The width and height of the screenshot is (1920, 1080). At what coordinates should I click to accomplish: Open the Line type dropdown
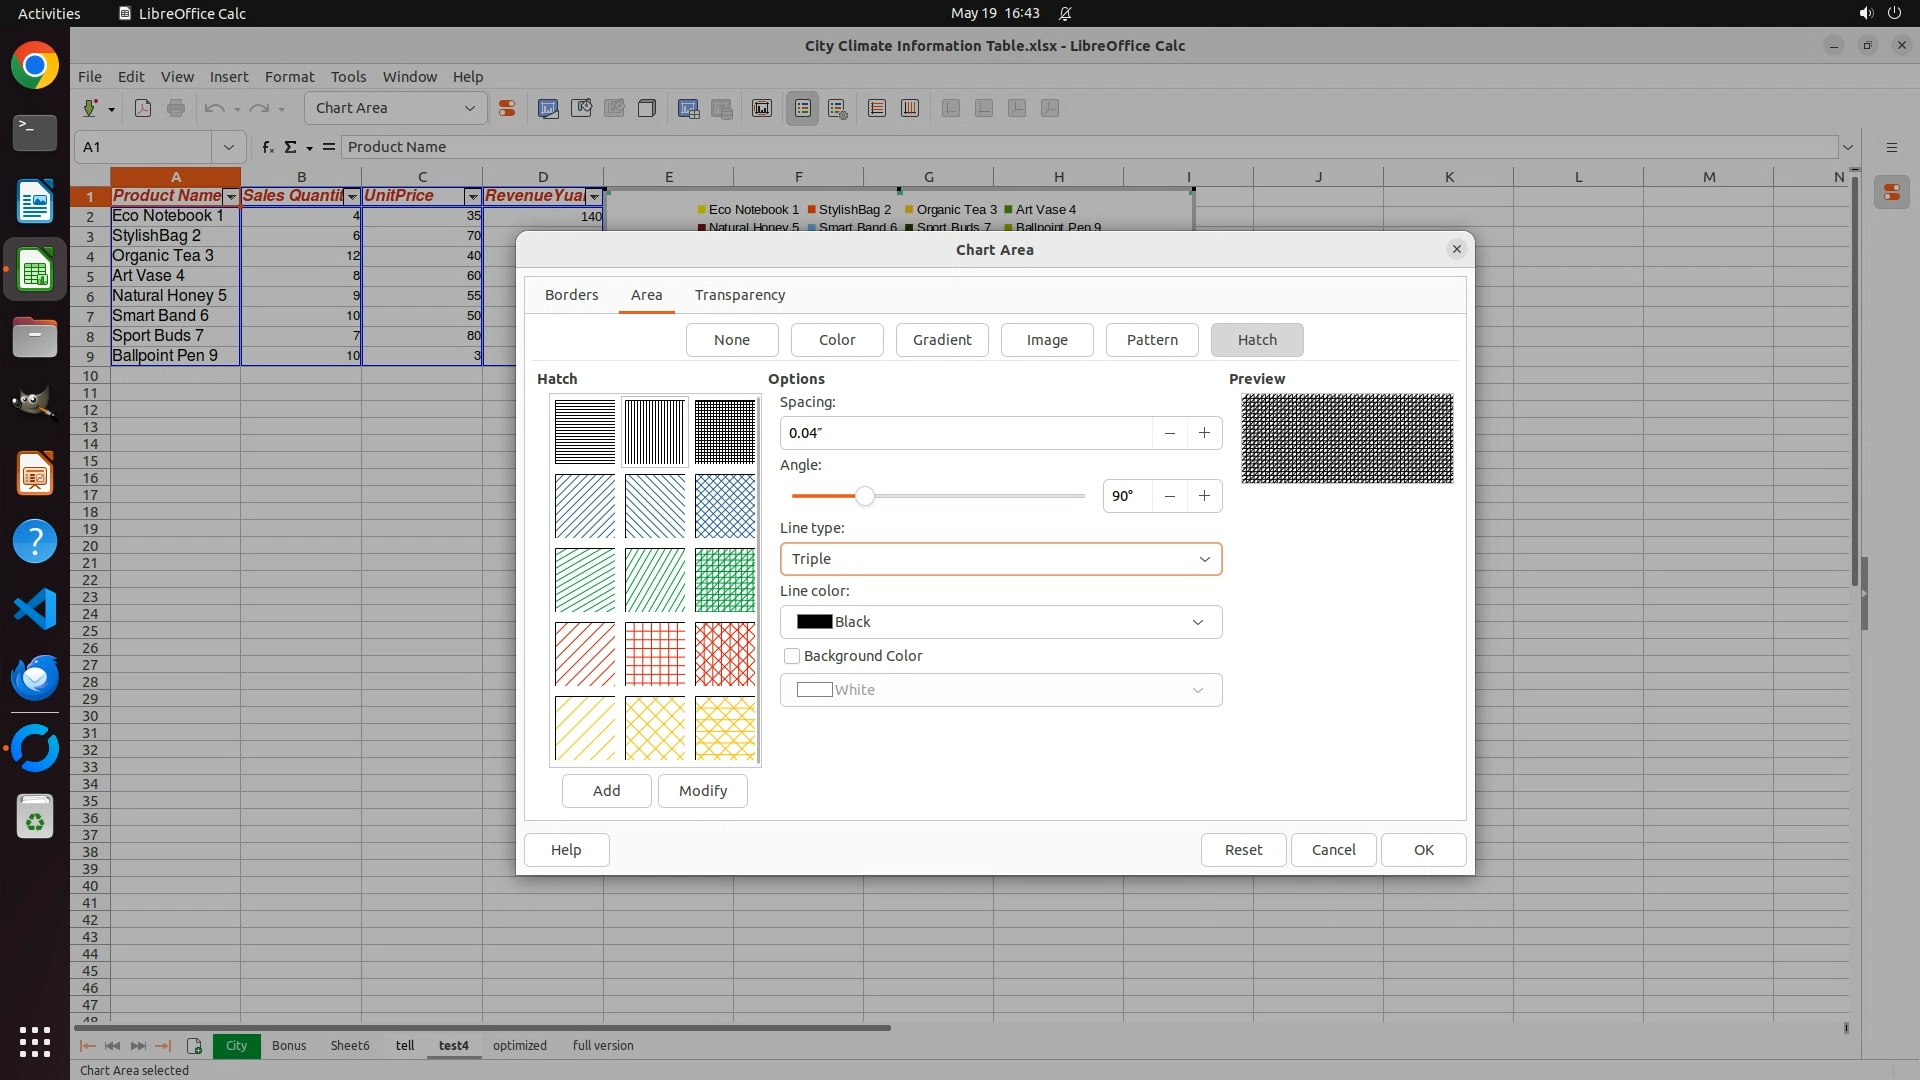(1000, 559)
